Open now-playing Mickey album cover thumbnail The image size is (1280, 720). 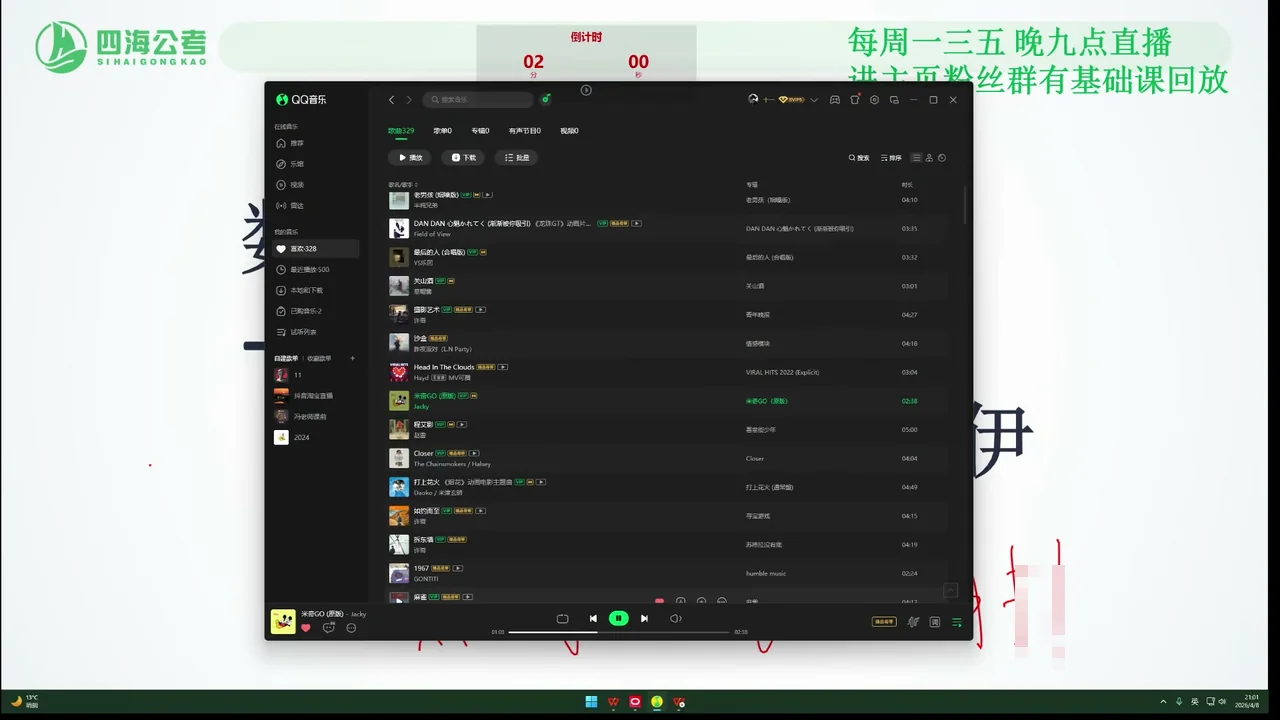(x=283, y=621)
